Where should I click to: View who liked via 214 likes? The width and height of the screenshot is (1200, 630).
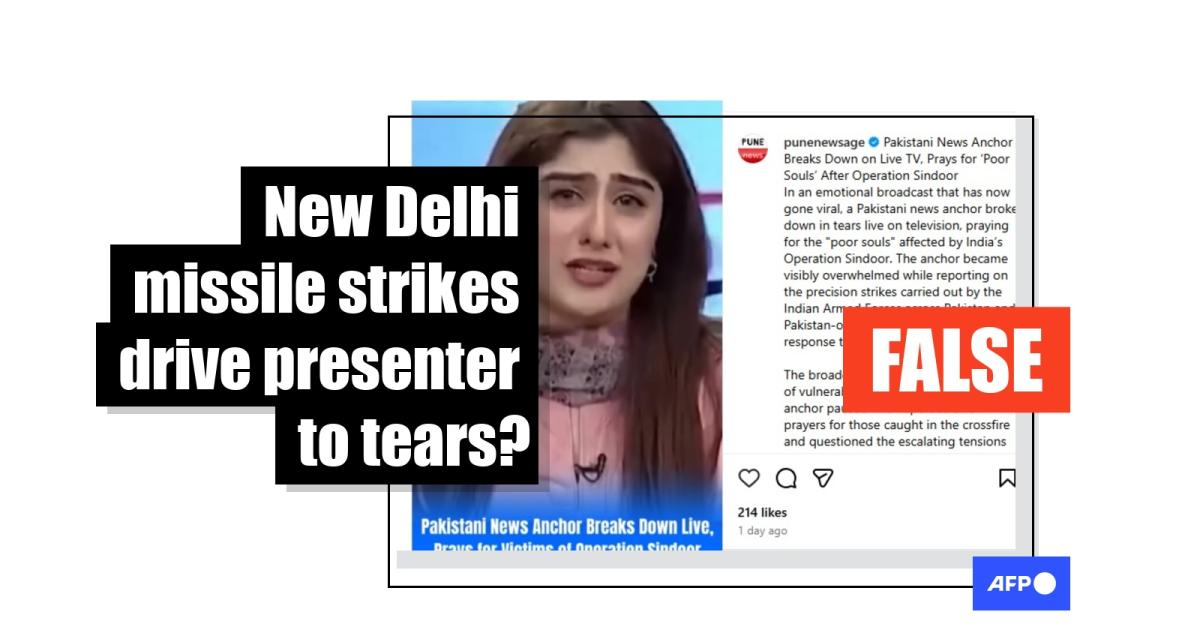pos(762,512)
